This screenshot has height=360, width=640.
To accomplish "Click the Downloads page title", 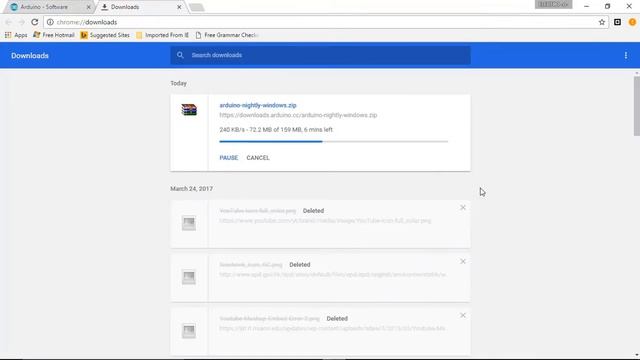I will (x=30, y=56).
